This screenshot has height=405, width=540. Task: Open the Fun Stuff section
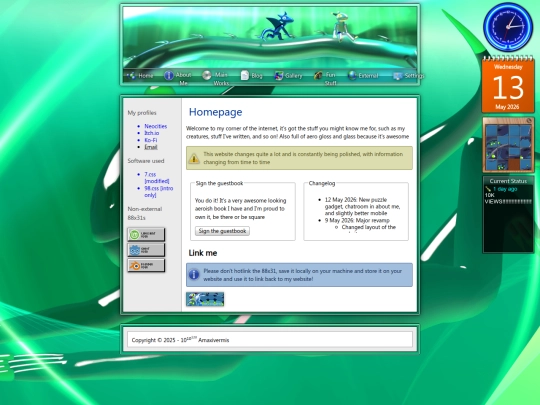tap(325, 79)
